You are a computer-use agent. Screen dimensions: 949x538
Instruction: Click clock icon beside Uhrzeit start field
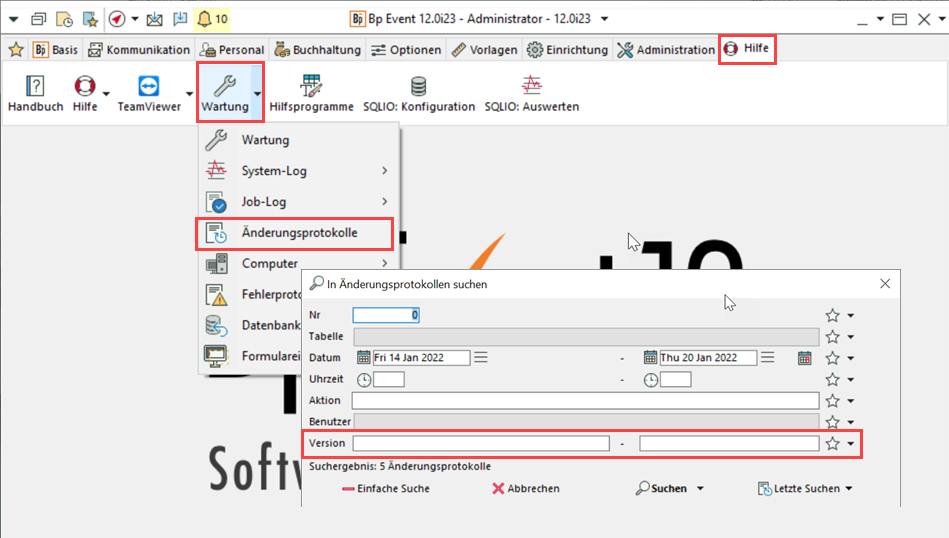(364, 380)
